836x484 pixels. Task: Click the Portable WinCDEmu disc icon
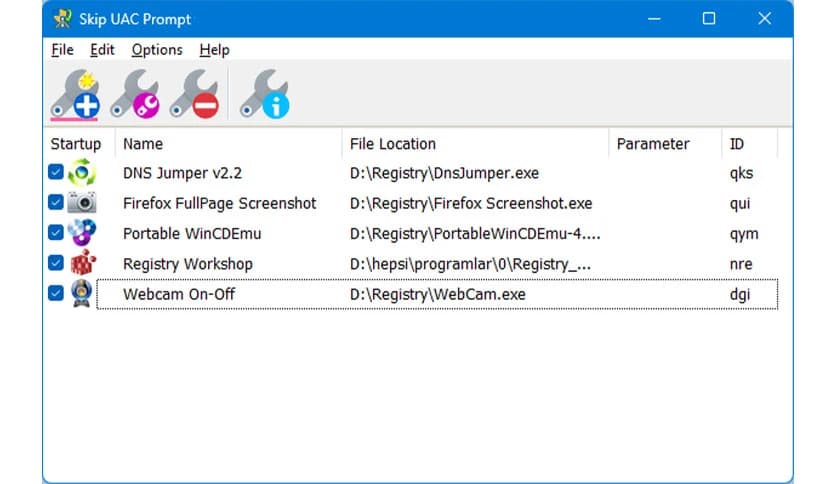[82, 233]
